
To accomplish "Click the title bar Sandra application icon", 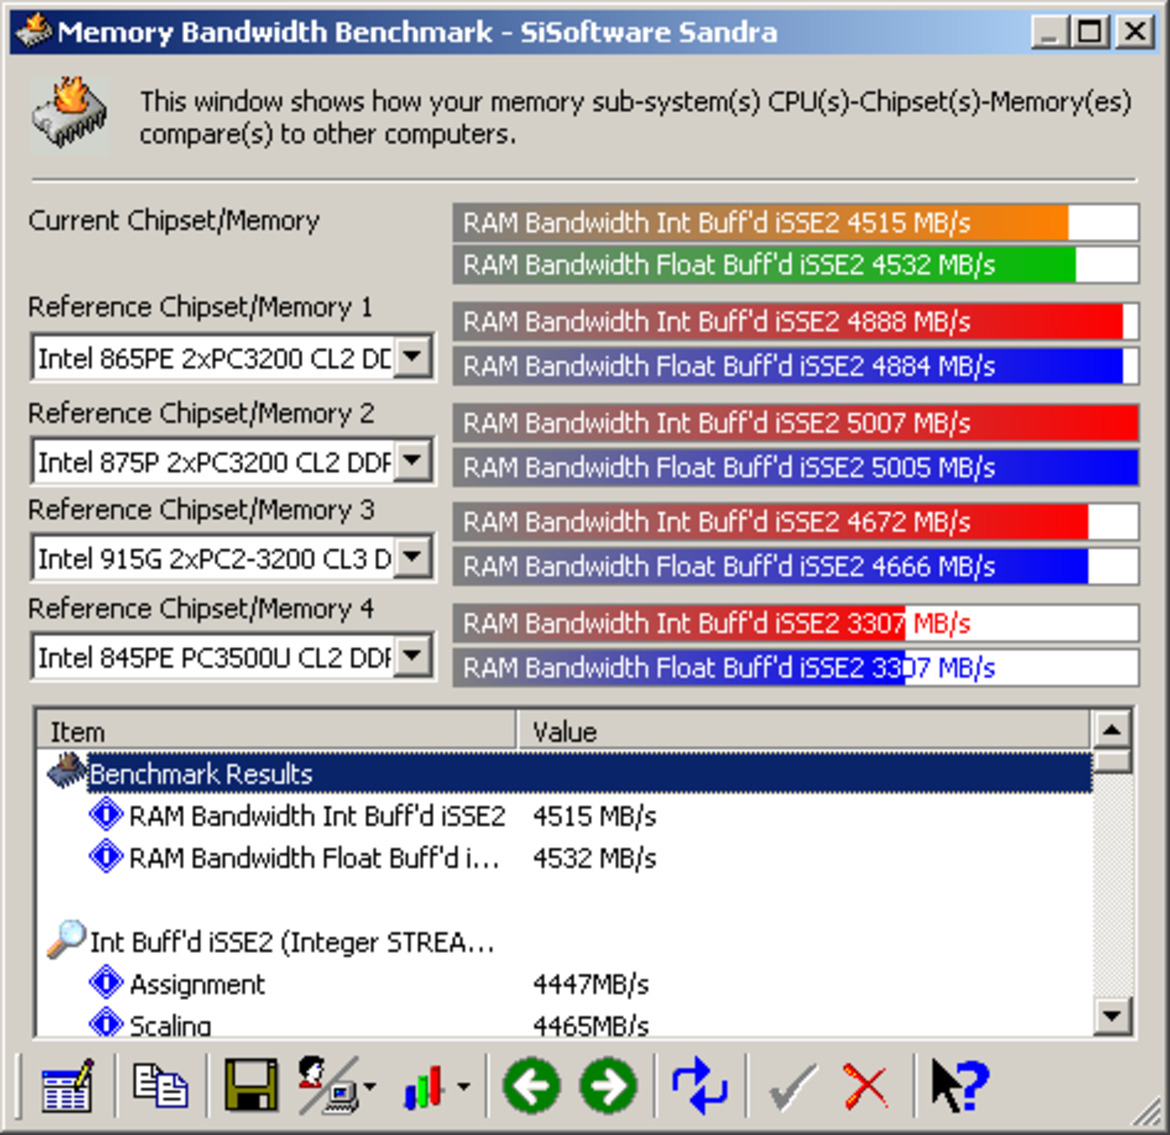I will (34, 31).
